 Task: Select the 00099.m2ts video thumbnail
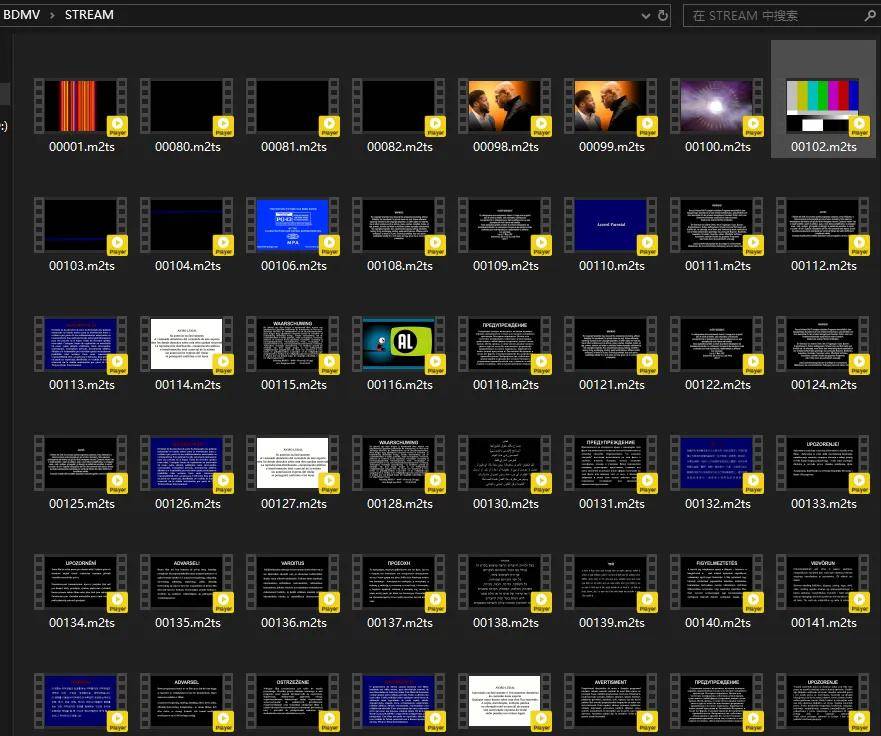coord(611,106)
